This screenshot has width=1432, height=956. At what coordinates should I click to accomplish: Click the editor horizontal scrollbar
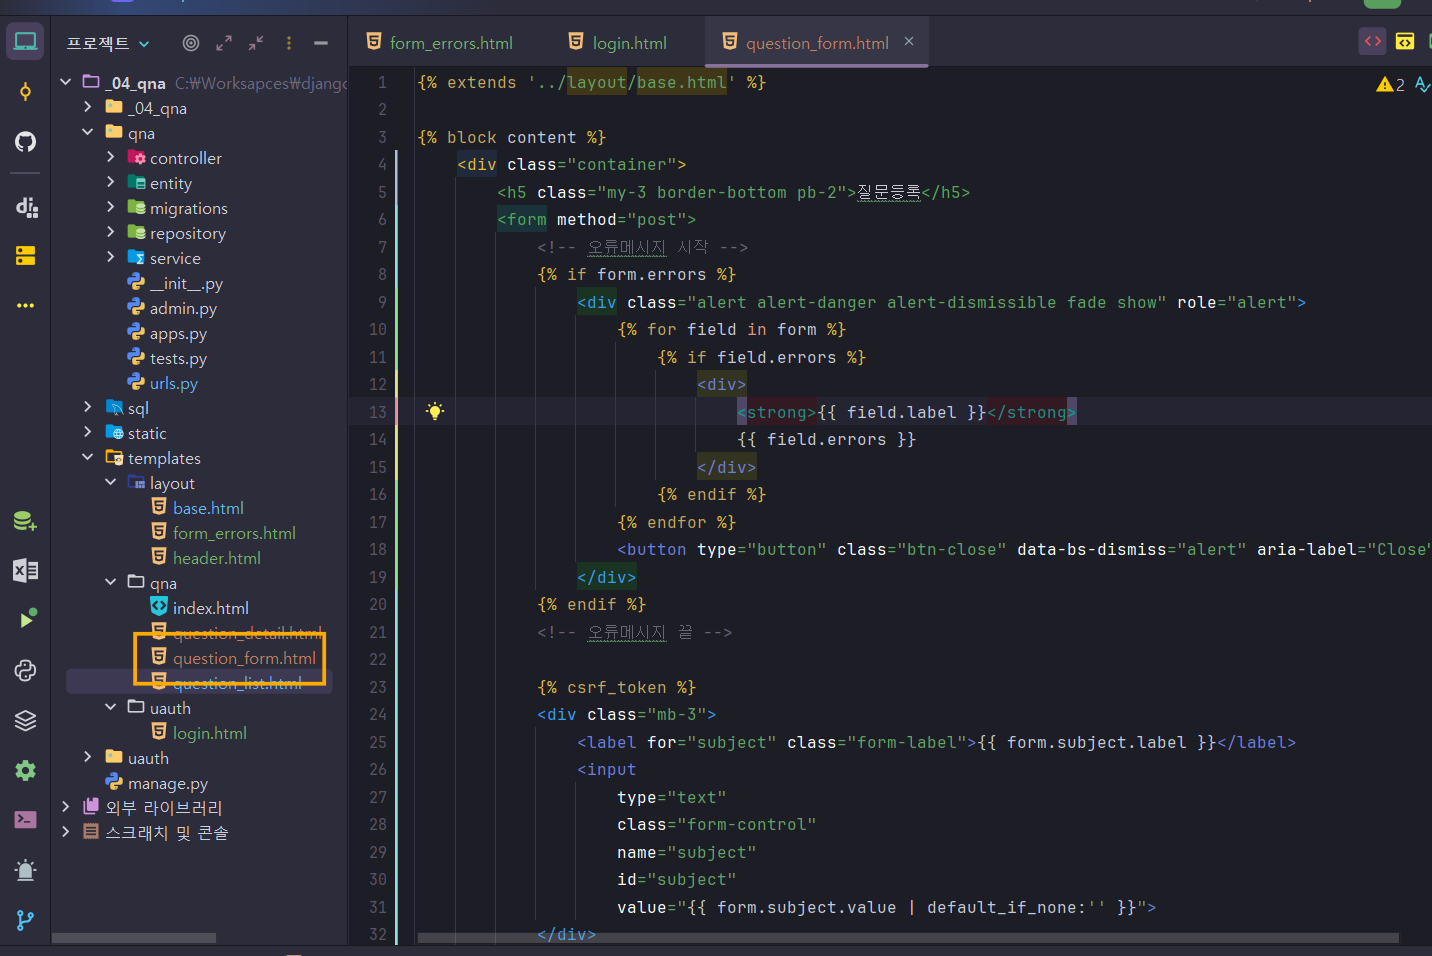tap(907, 938)
